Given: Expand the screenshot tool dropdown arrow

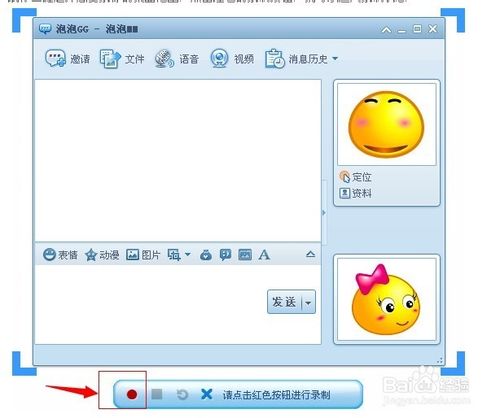Looking at the screenshot, I should pos(188,254).
